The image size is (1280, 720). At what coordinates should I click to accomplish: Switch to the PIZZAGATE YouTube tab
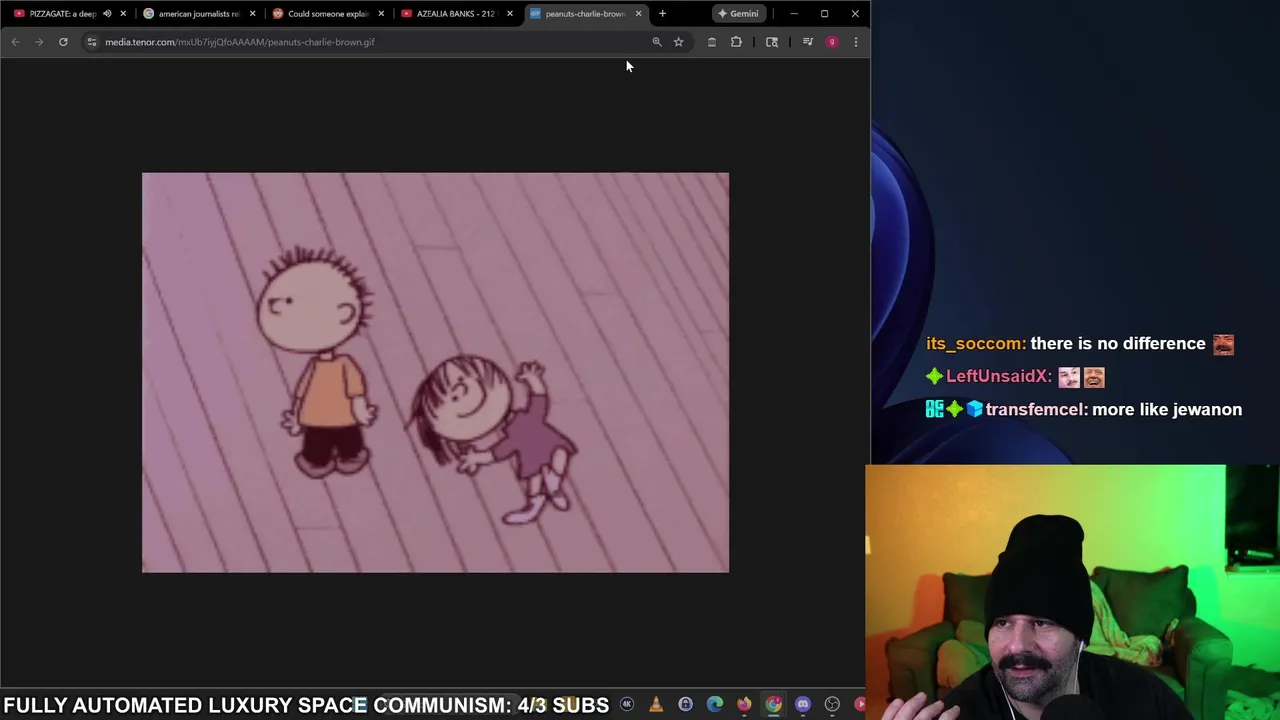[x=62, y=14]
